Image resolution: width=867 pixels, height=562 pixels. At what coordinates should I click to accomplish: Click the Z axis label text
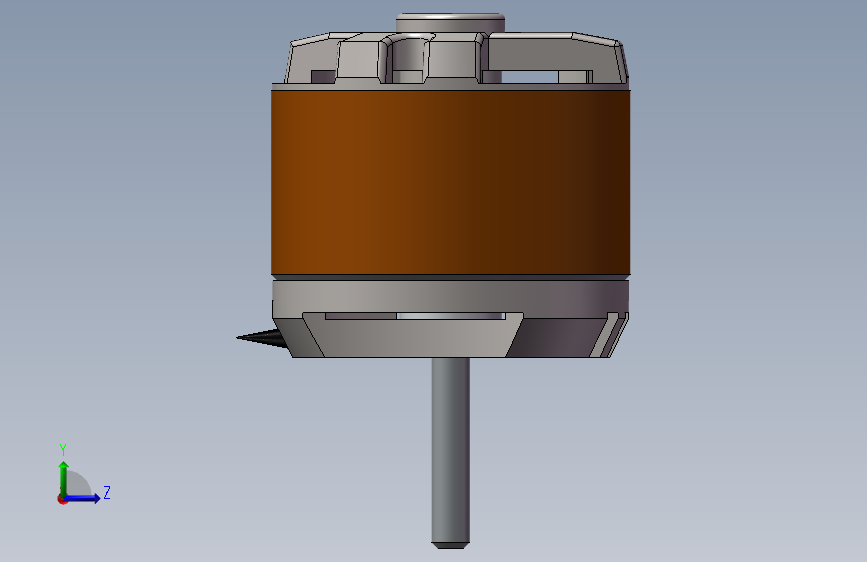click(x=107, y=492)
